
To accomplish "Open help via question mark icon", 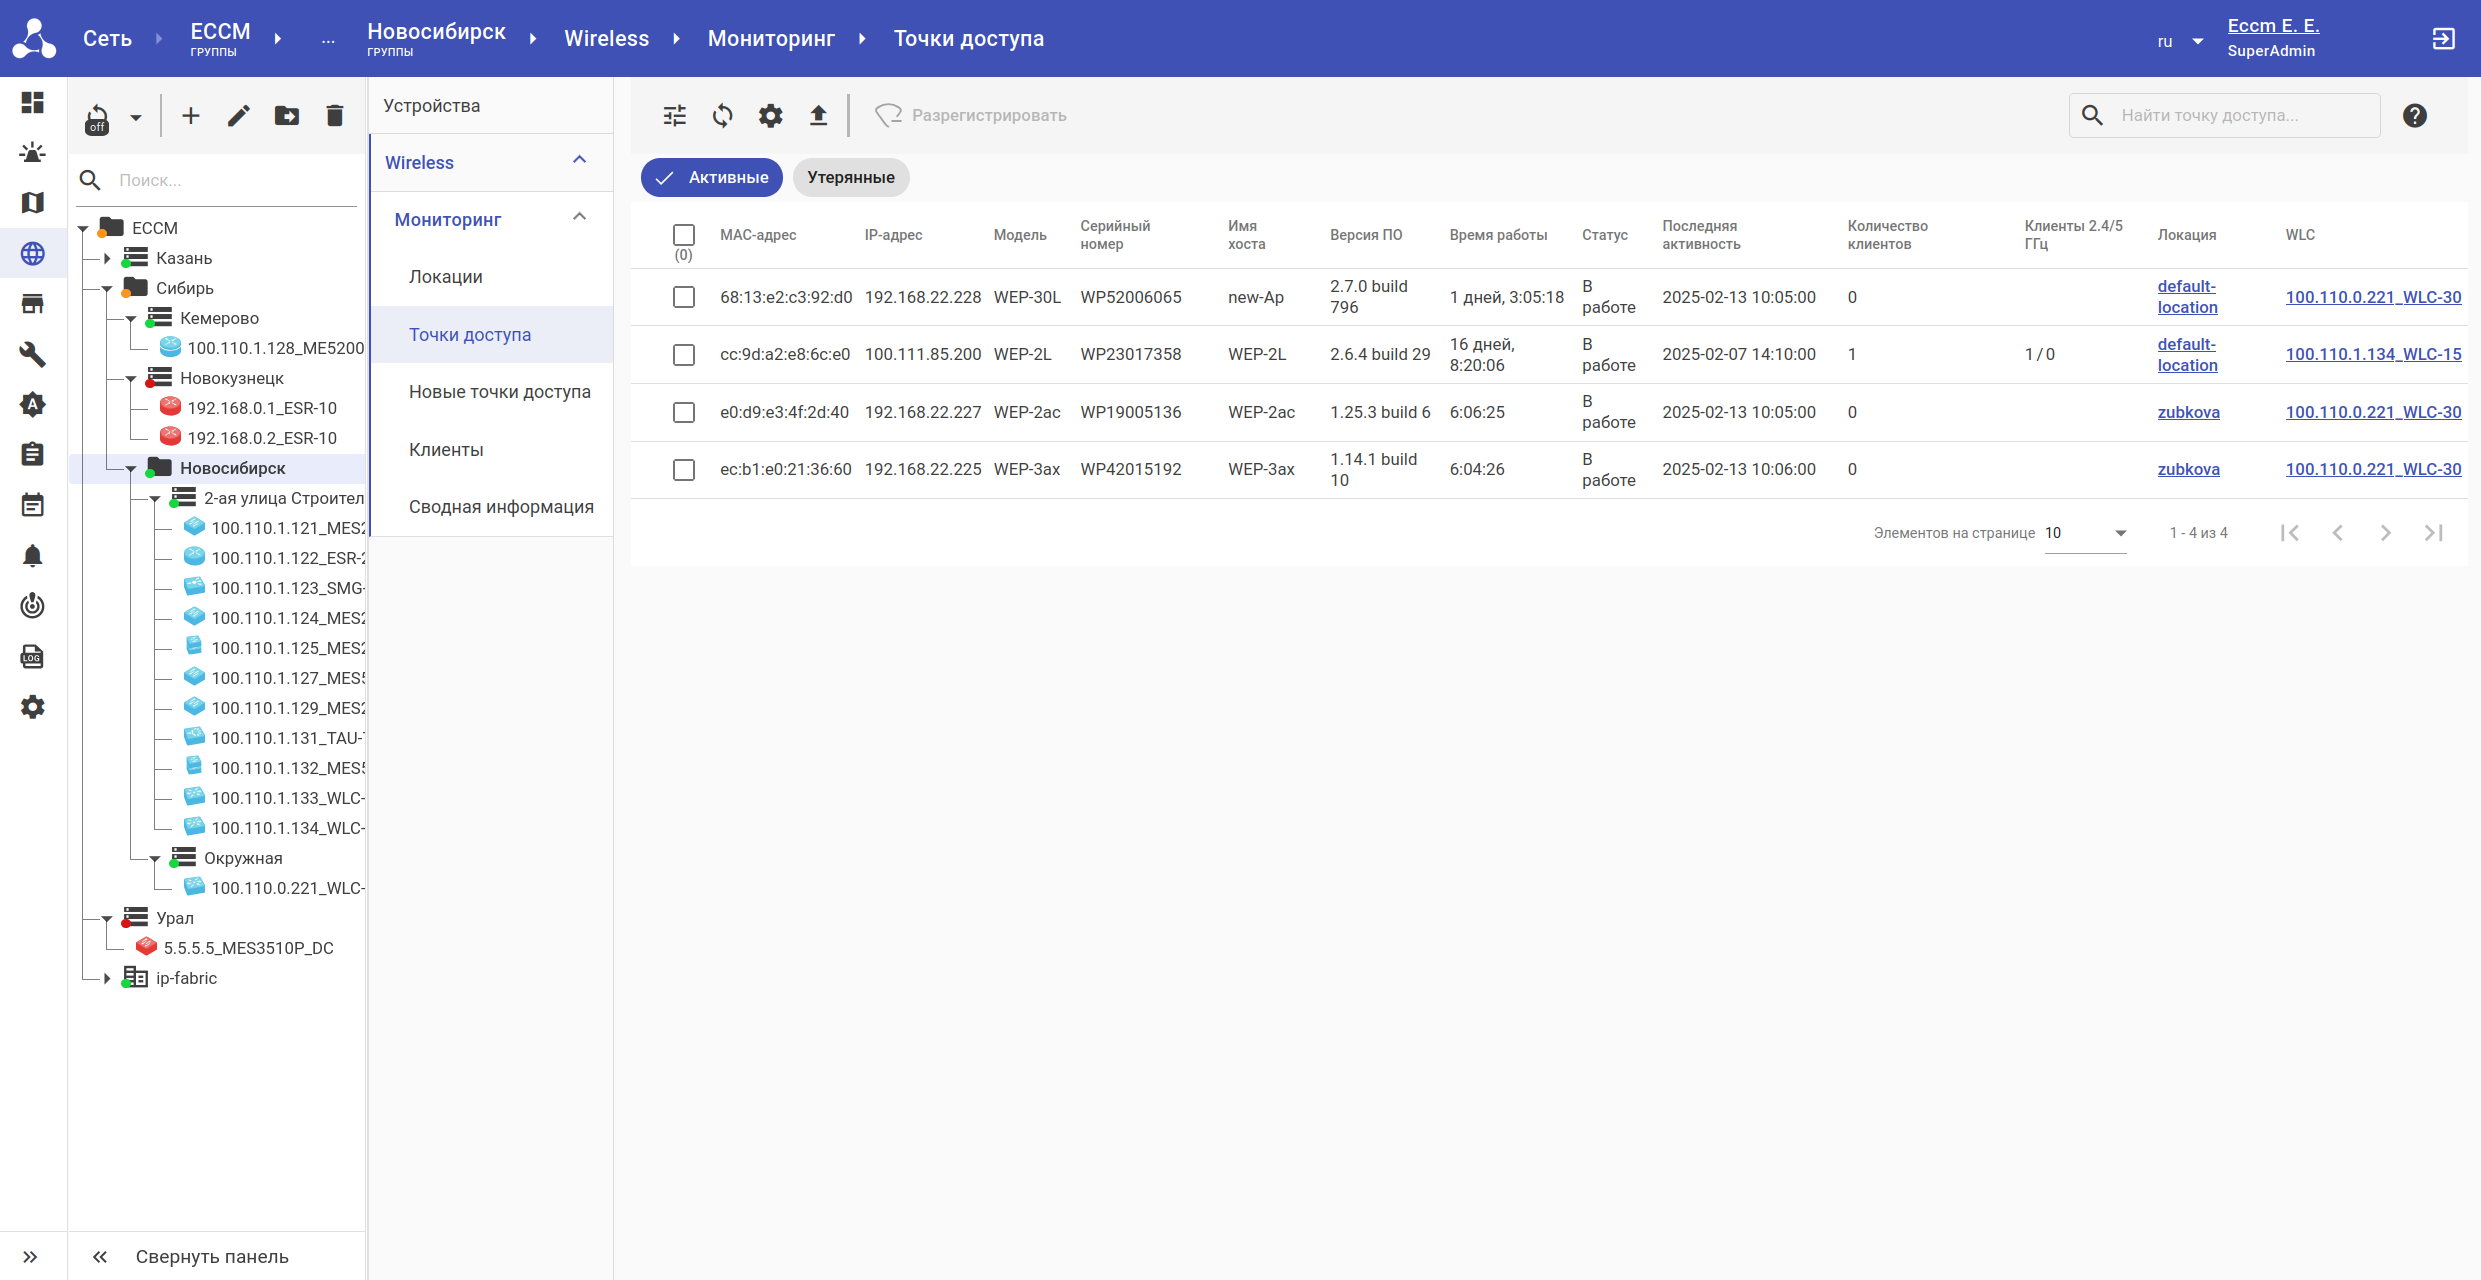I will click(x=2414, y=116).
